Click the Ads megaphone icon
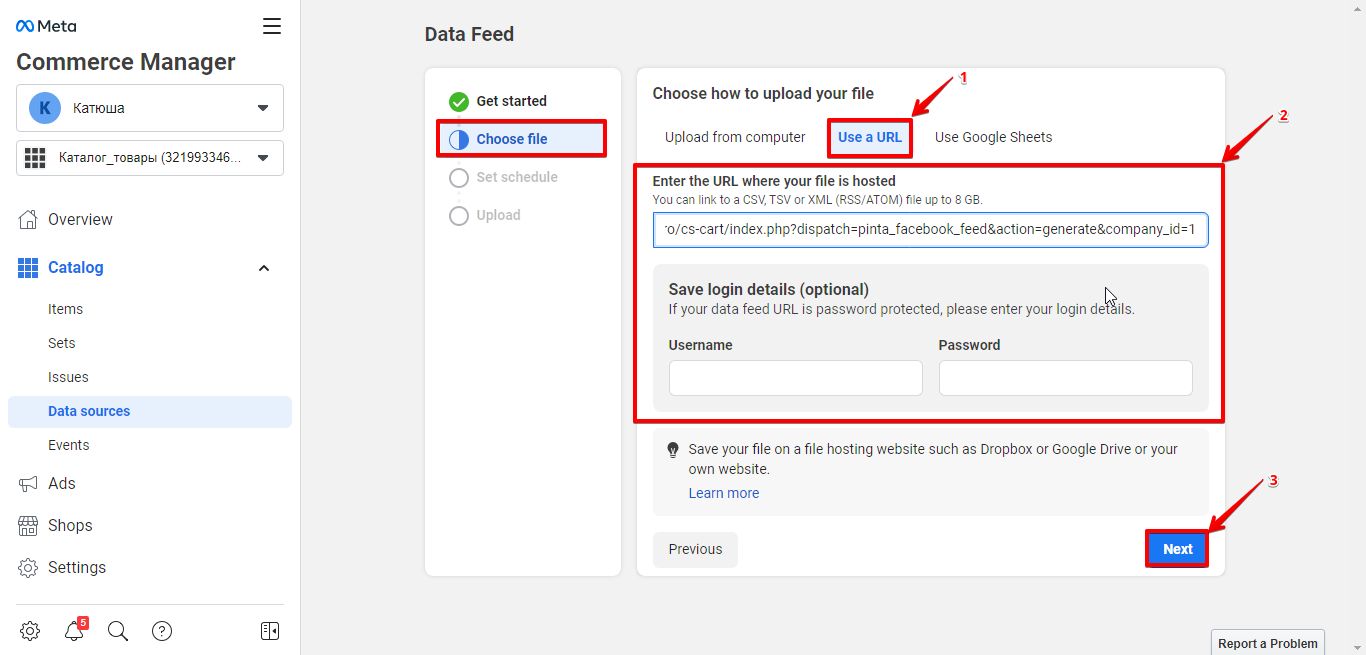The image size is (1366, 655). [29, 483]
